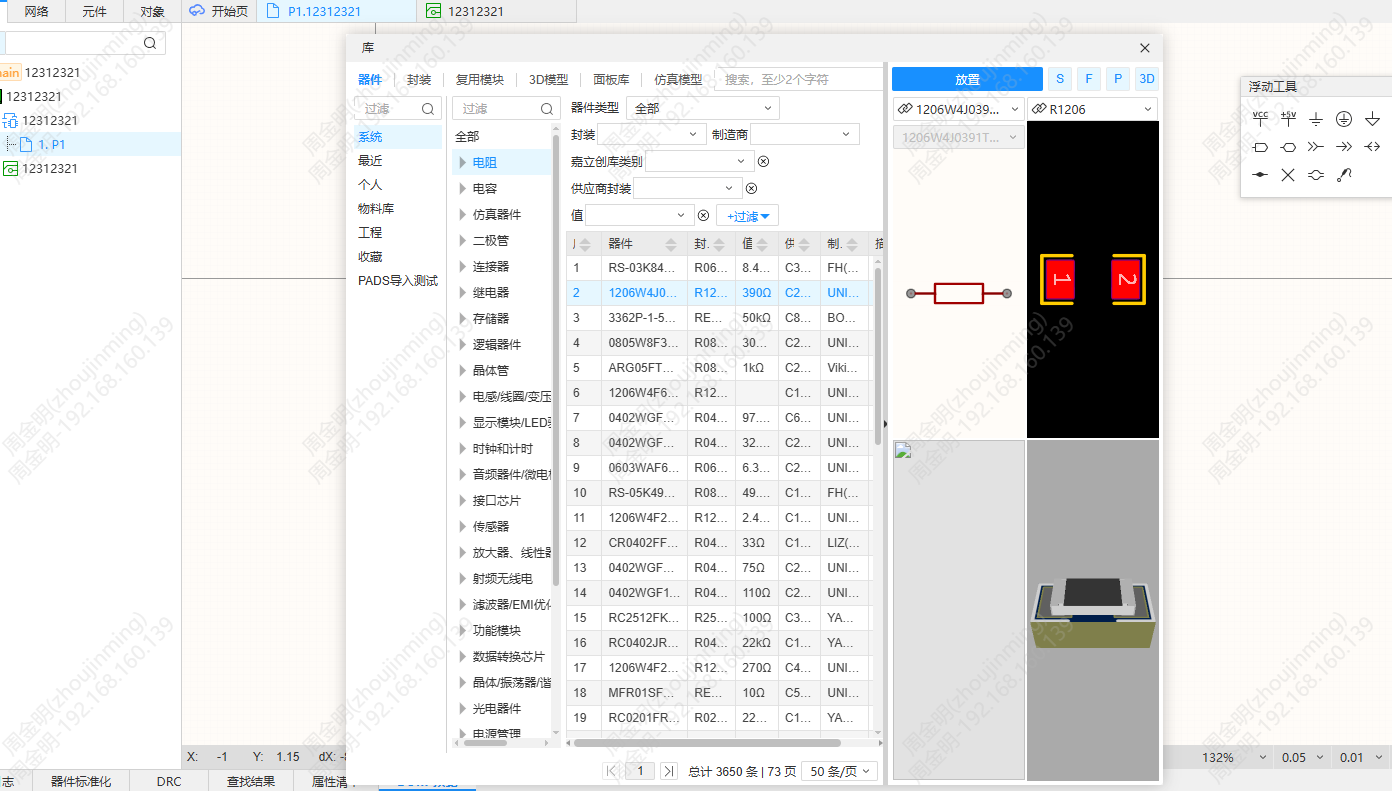The height and width of the screenshot is (791, 1392).
Task: Open the 3D模型 library tab
Action: tap(548, 80)
